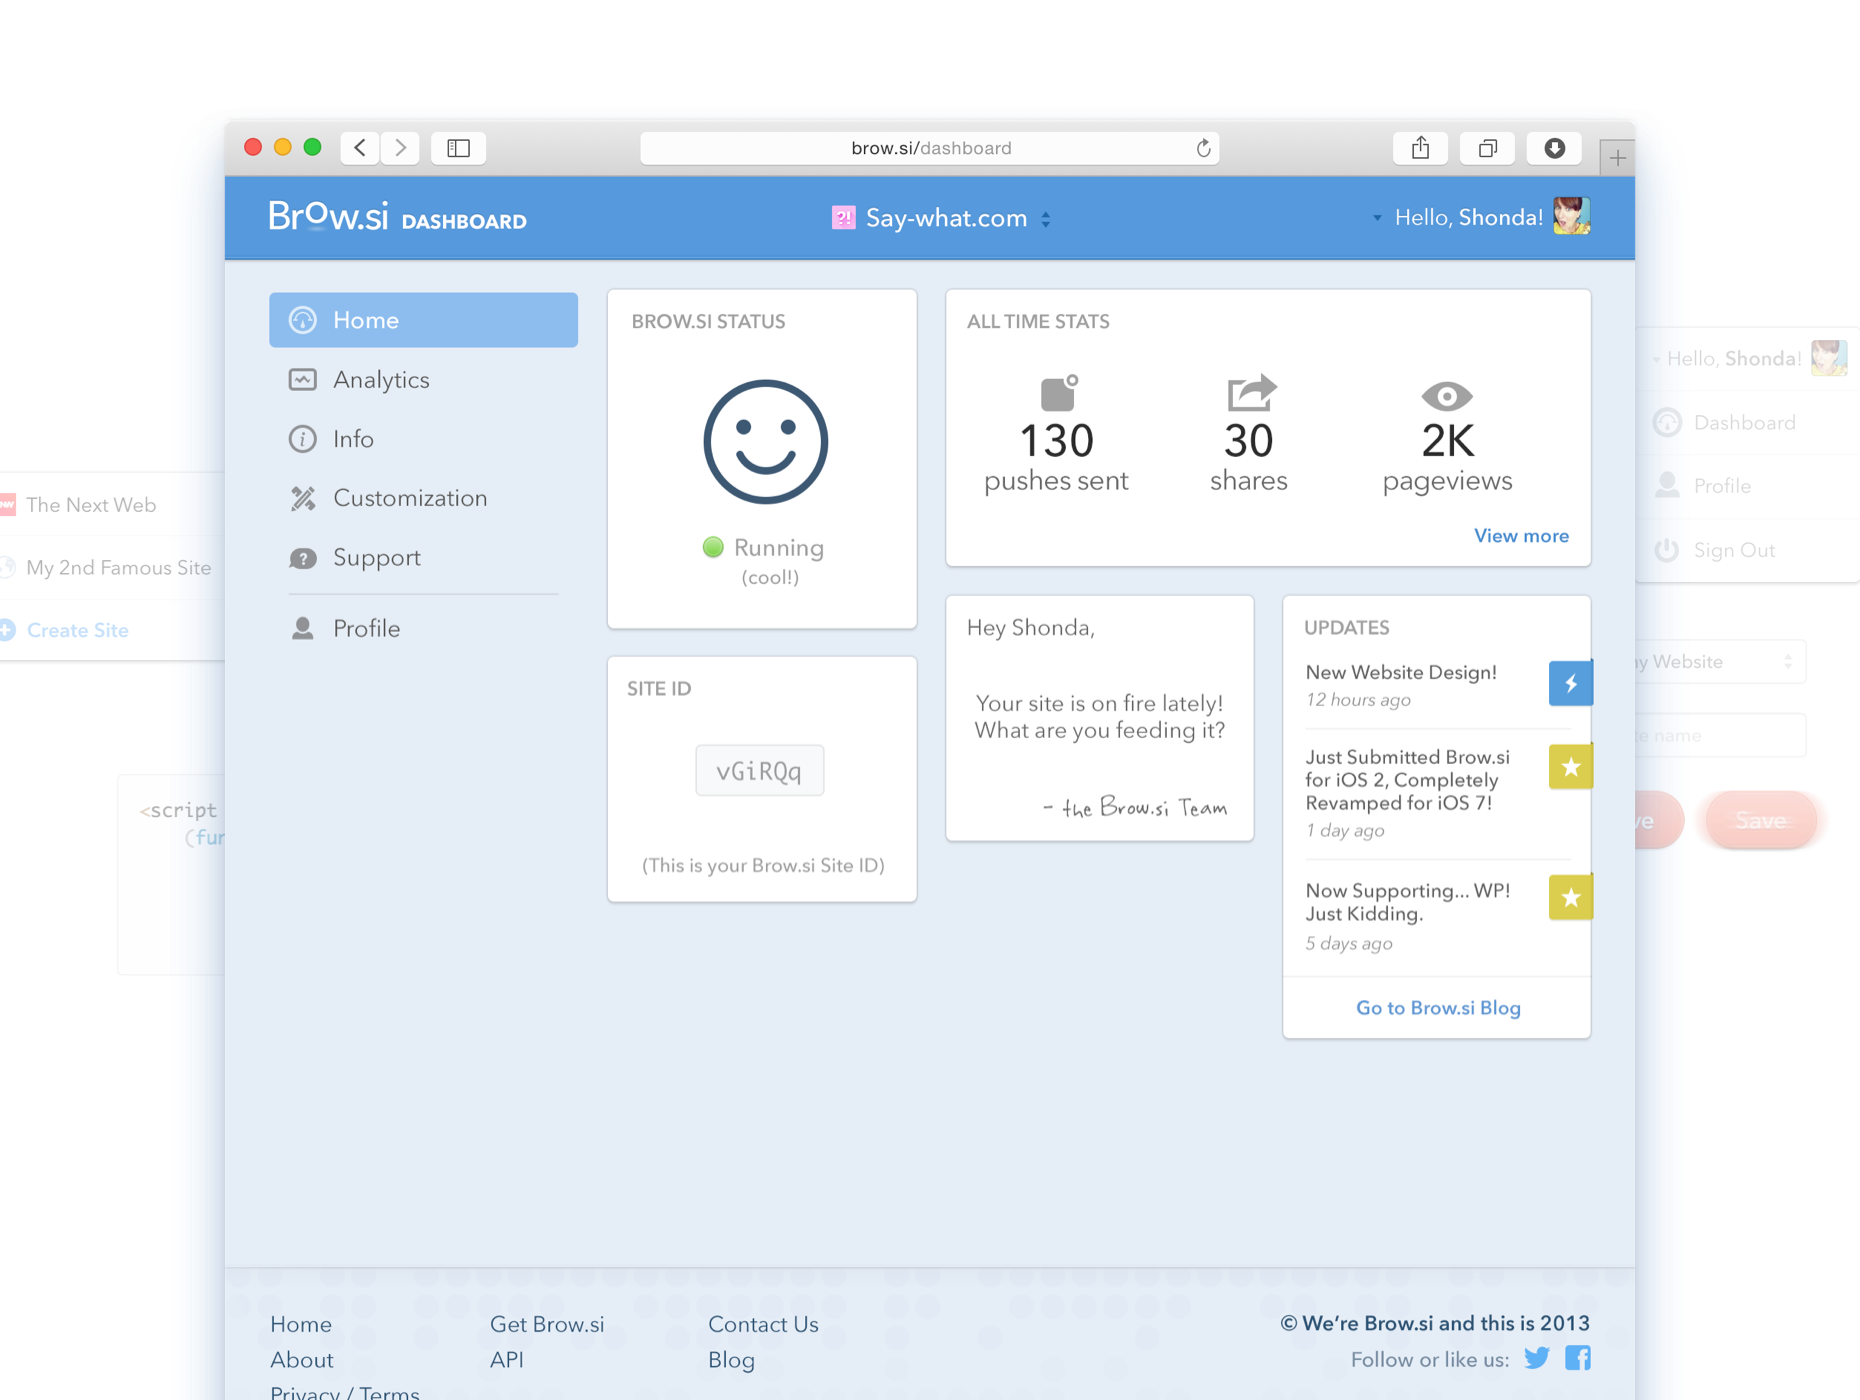Open Analytics from the sidebar
The height and width of the screenshot is (1400, 1860).
381,380
